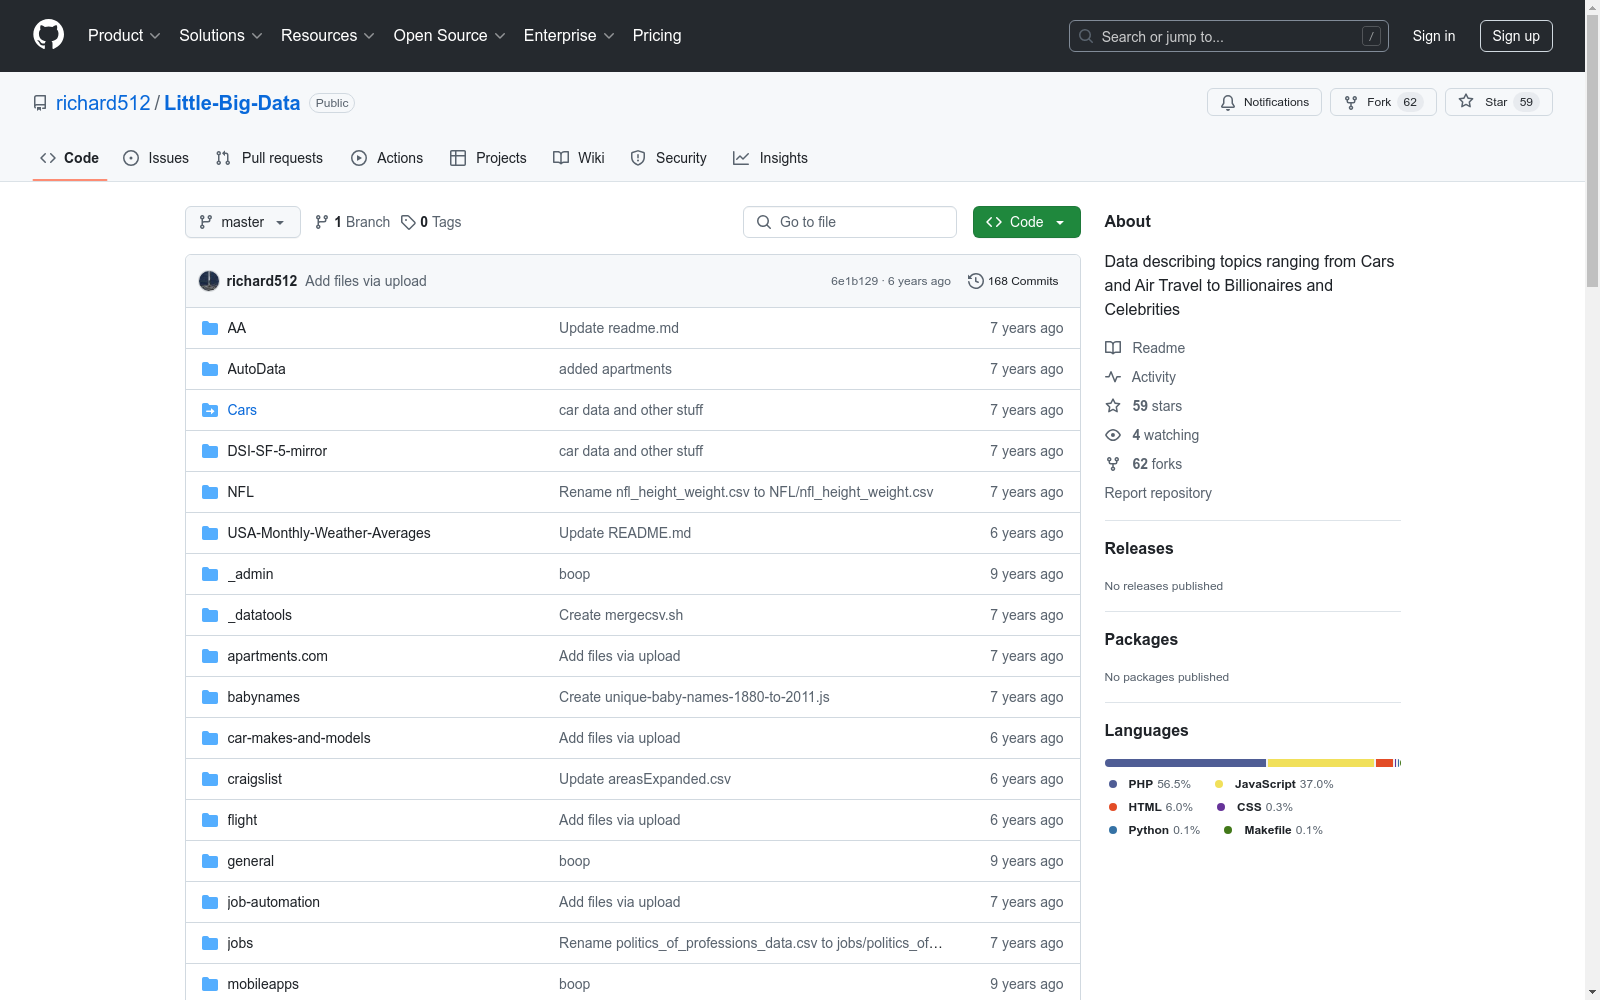The width and height of the screenshot is (1600, 1000).
Task: Open the JavaScript 37.0% language link
Action: click(1275, 784)
